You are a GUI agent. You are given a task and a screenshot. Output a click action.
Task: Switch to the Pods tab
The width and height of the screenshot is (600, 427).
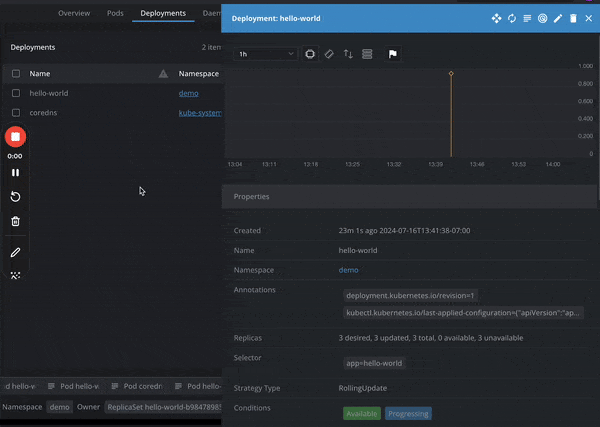[115, 13]
